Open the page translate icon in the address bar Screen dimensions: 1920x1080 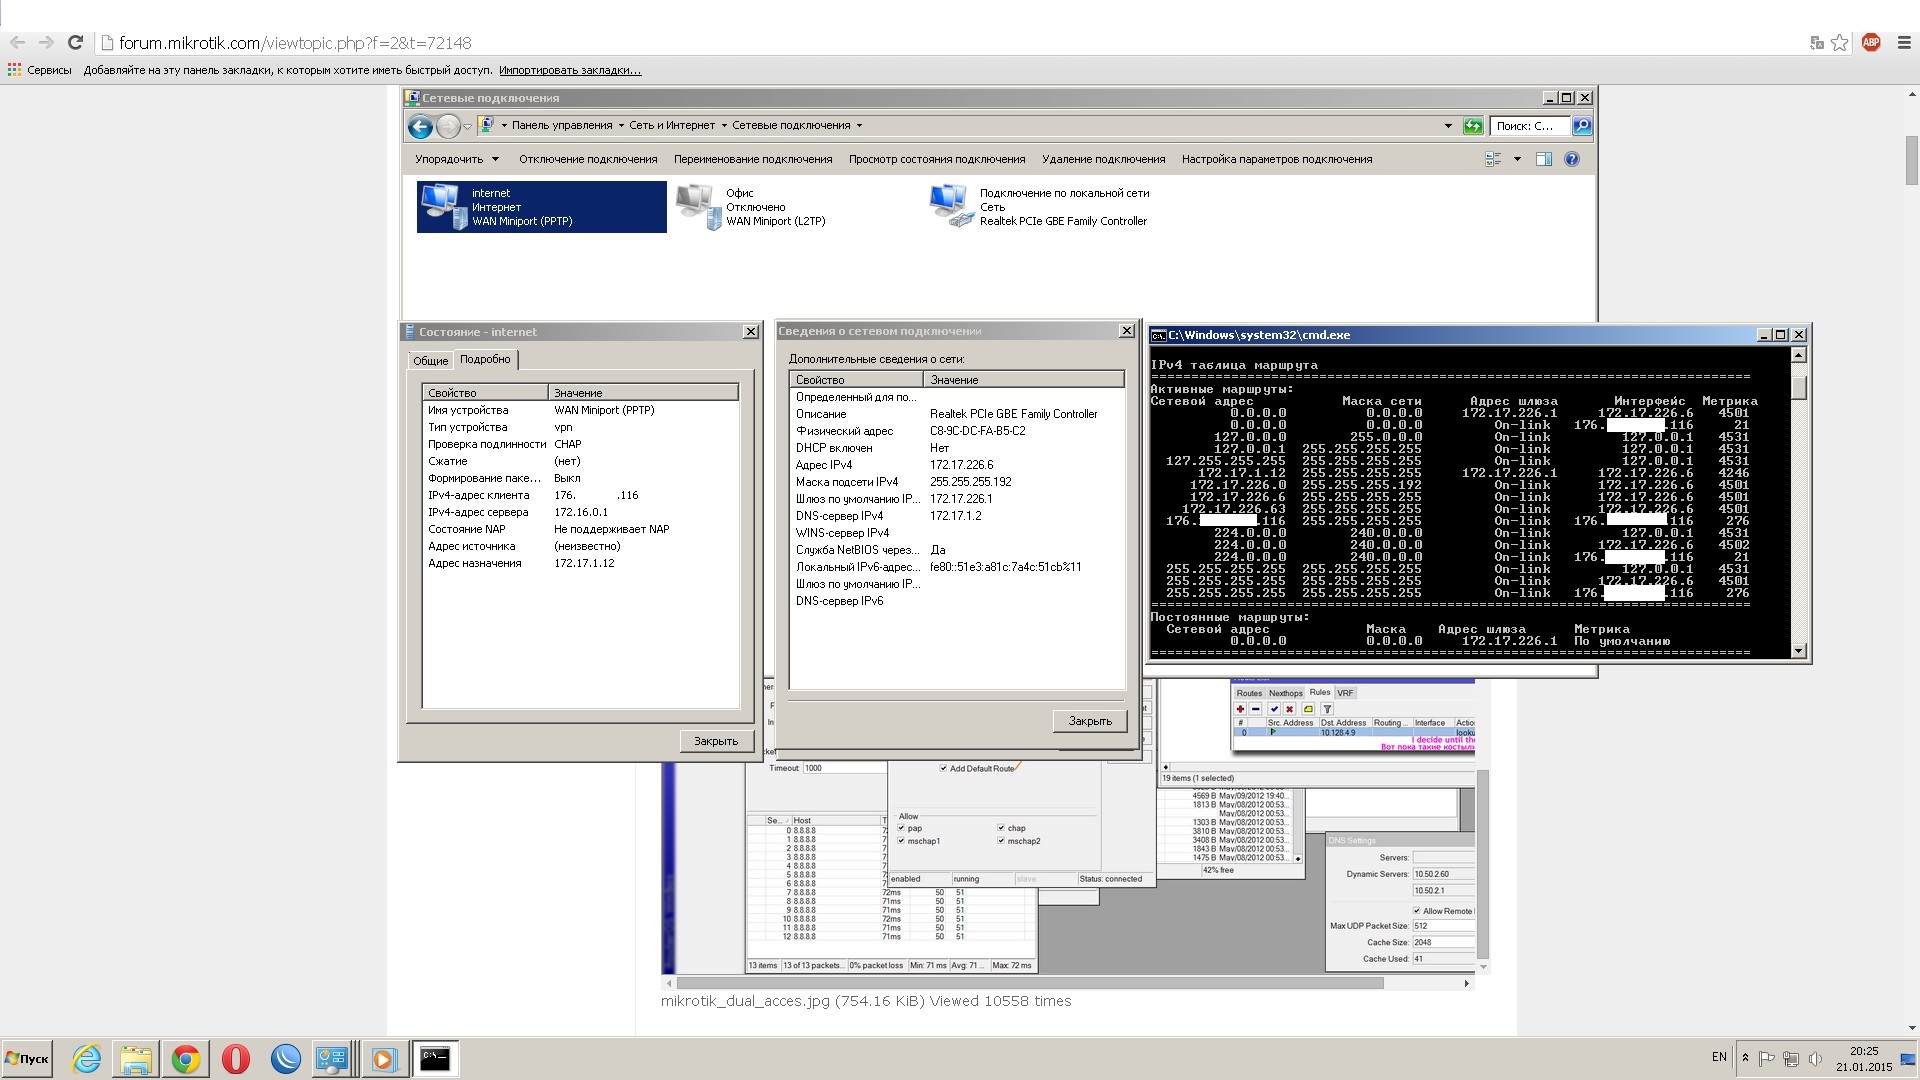(x=1817, y=42)
